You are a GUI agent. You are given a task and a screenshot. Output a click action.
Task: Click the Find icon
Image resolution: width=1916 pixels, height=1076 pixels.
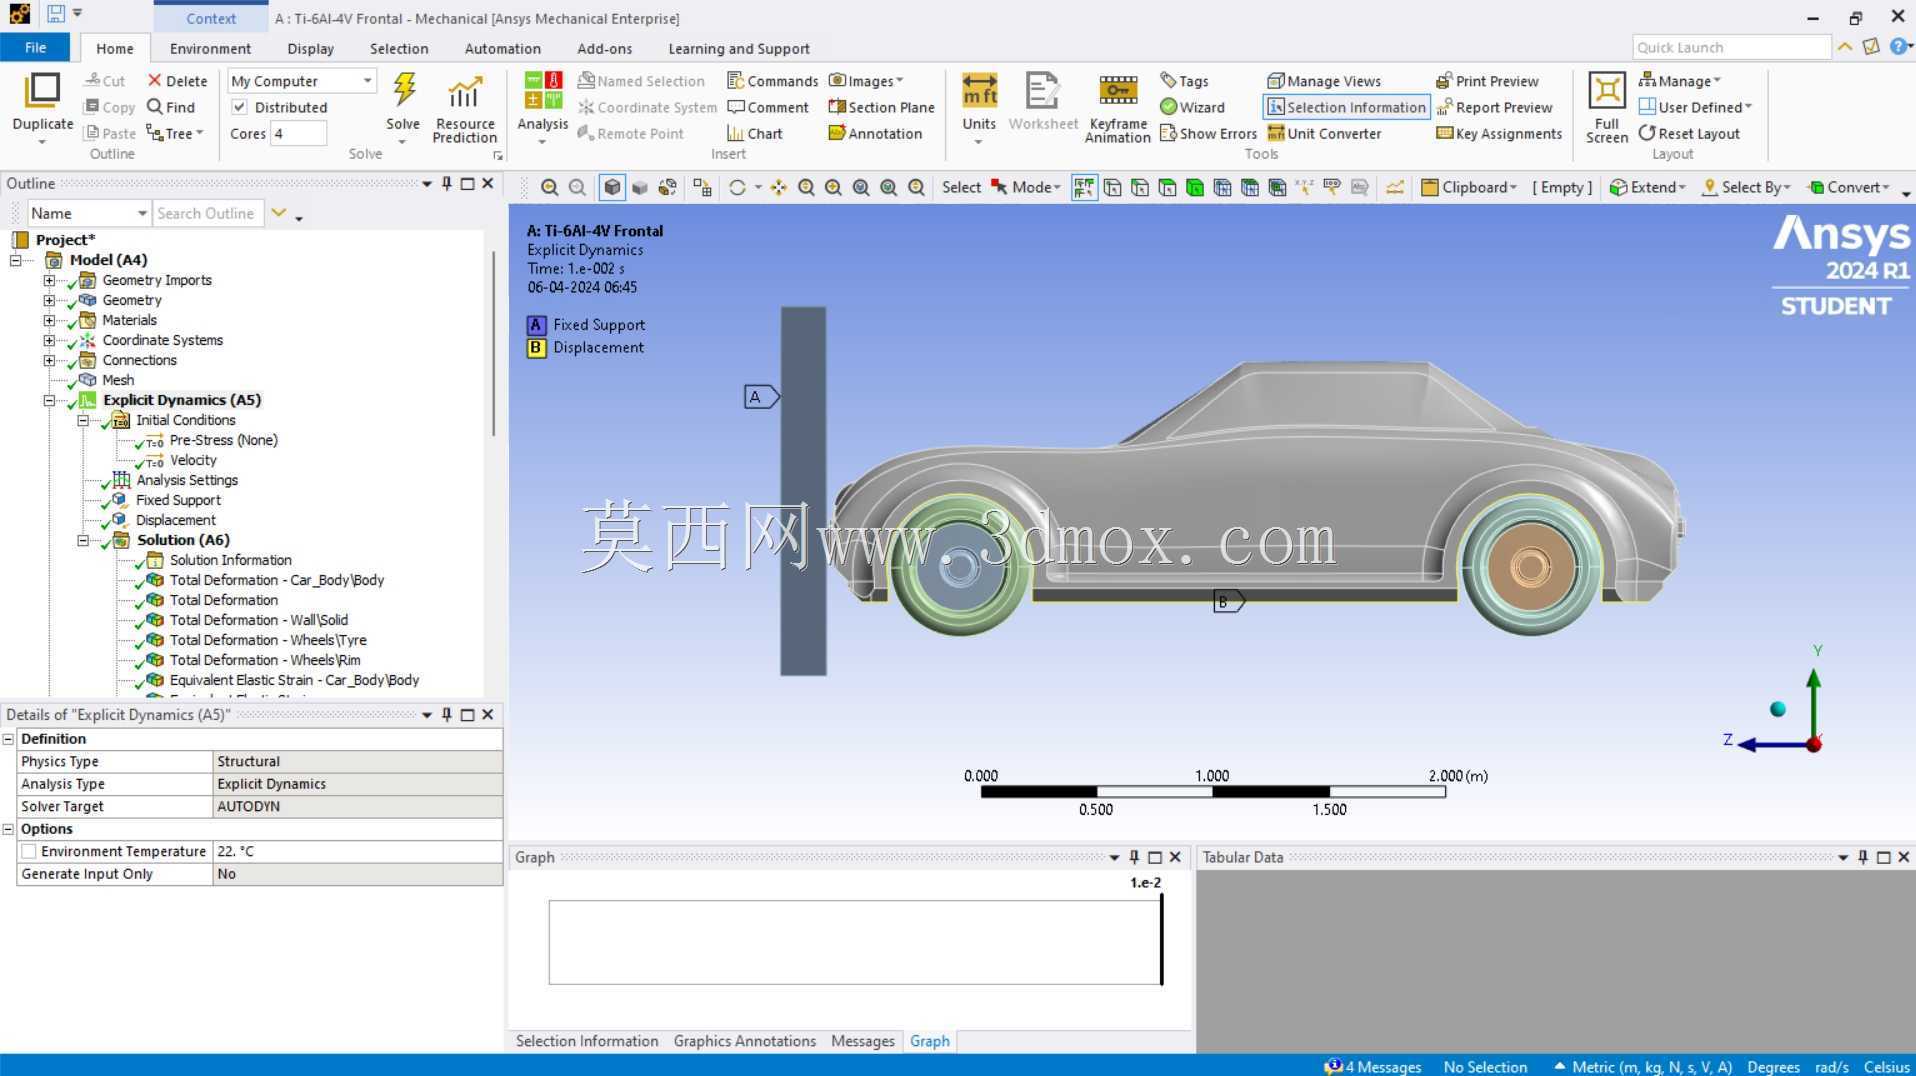(170, 107)
